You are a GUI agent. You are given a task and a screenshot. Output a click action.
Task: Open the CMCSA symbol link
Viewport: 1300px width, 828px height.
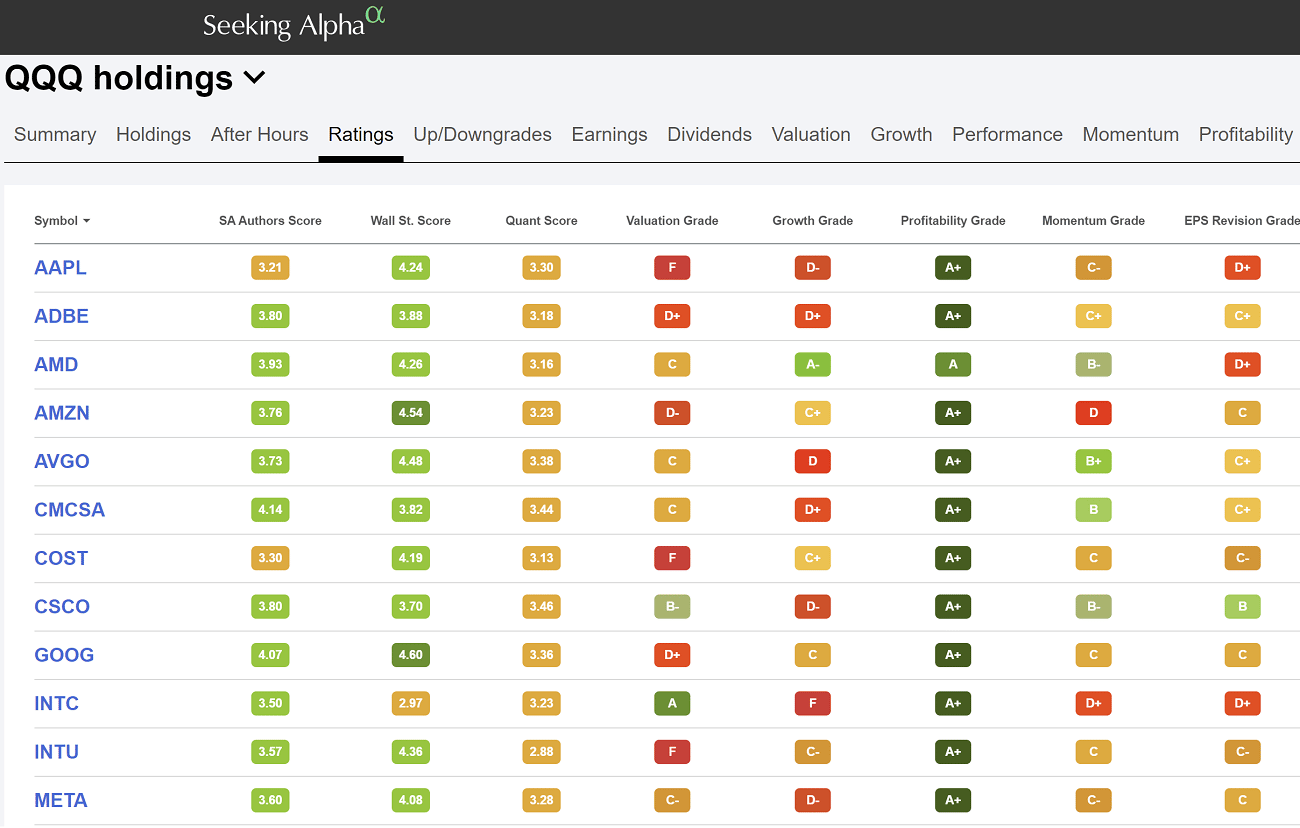70,509
